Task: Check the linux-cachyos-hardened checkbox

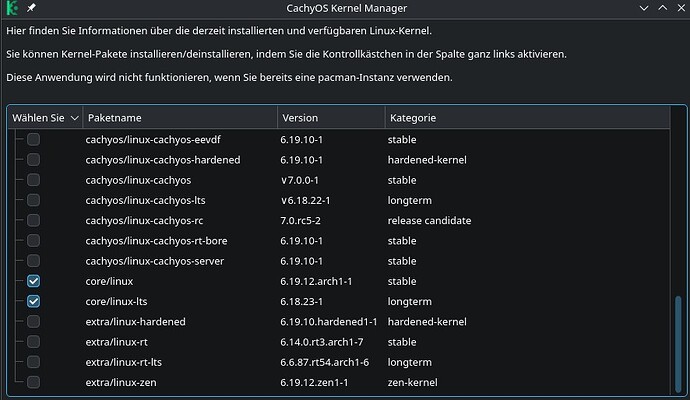Action: coord(33,160)
